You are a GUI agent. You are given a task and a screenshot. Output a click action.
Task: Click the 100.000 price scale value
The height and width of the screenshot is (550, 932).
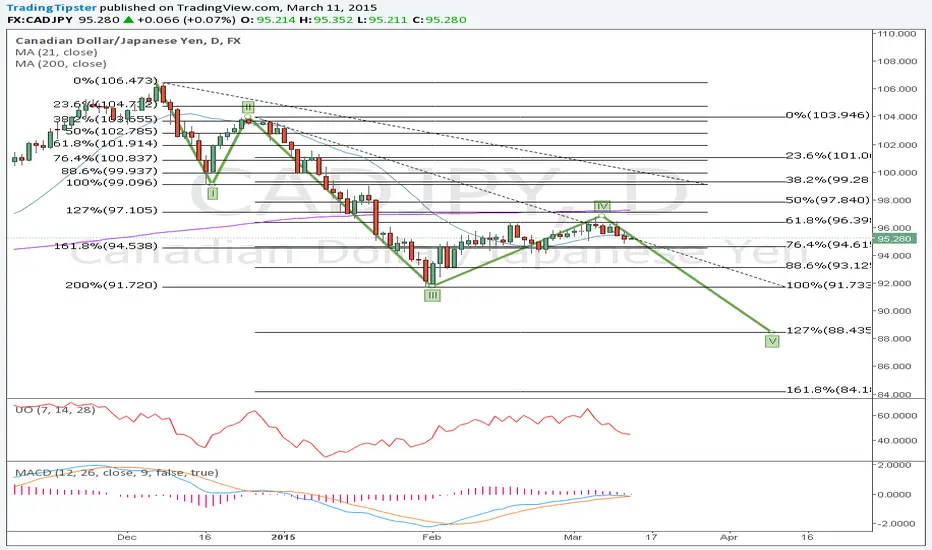pyautogui.click(x=896, y=172)
